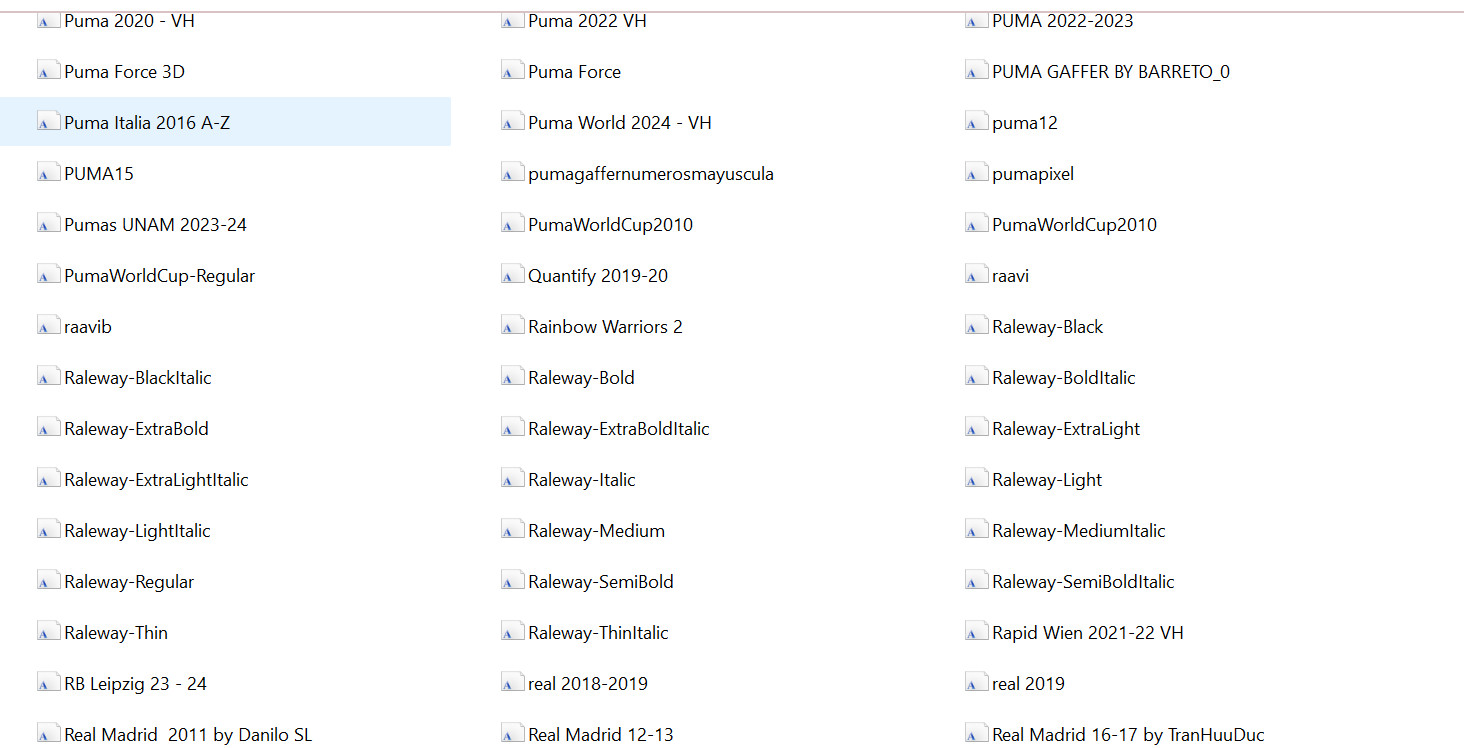1464x748 pixels.
Task: Click the Raleway-LightItalic file icon
Action: (48, 530)
